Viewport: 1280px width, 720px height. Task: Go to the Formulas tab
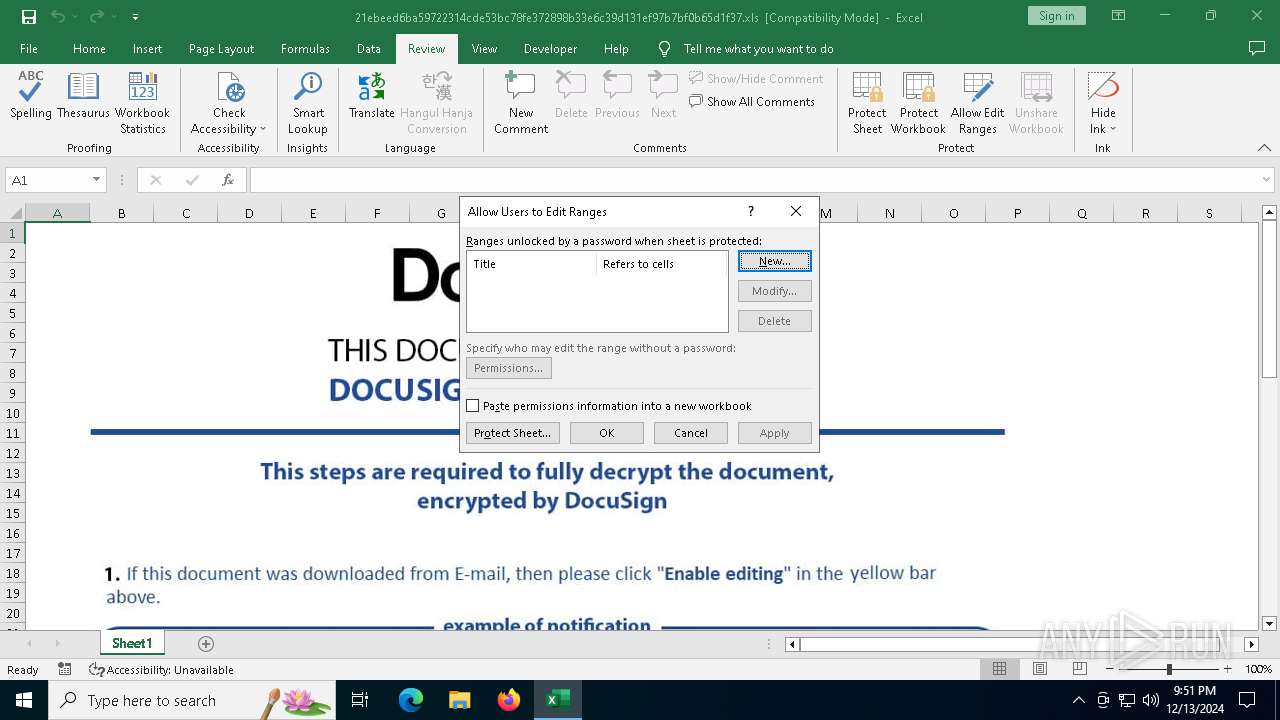(x=305, y=48)
